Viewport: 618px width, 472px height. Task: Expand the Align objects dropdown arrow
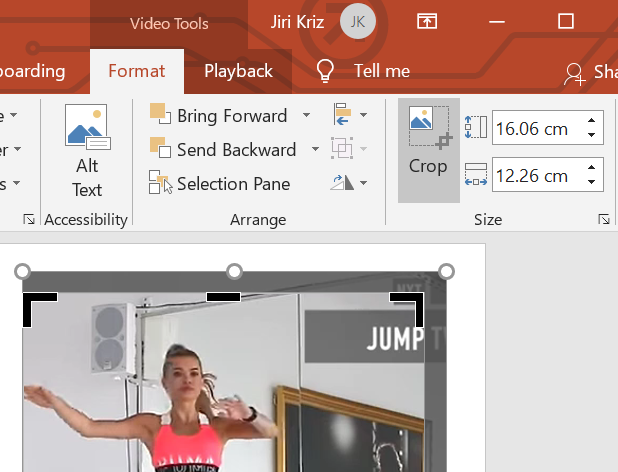364,115
